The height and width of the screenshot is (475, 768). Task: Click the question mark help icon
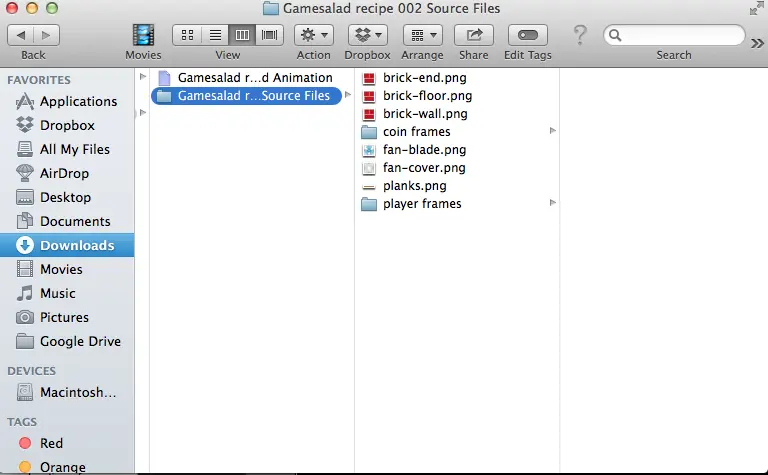pyautogui.click(x=580, y=35)
